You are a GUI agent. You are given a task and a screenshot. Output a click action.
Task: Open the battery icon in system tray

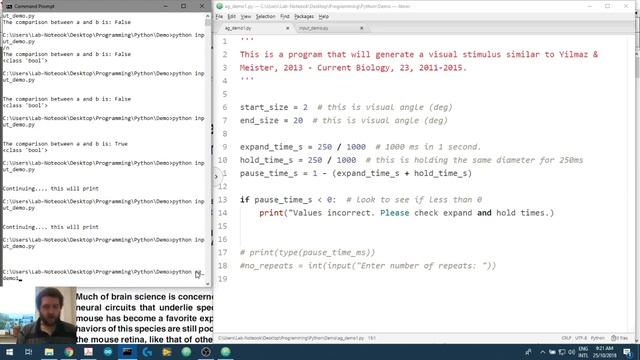552,352
